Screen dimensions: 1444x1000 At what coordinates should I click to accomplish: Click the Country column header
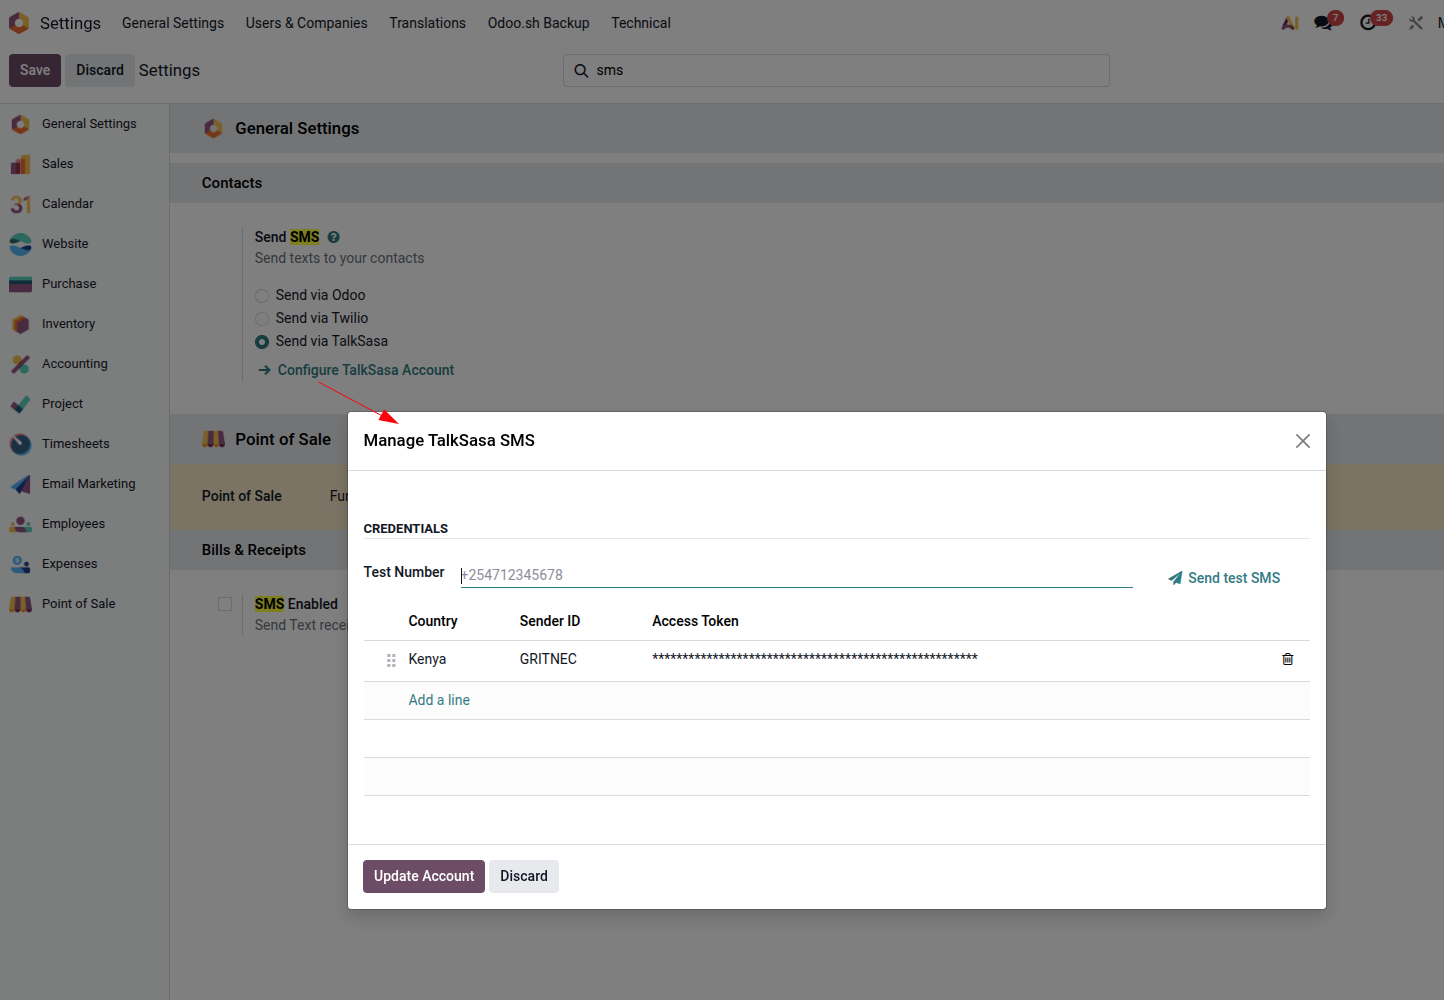(433, 621)
